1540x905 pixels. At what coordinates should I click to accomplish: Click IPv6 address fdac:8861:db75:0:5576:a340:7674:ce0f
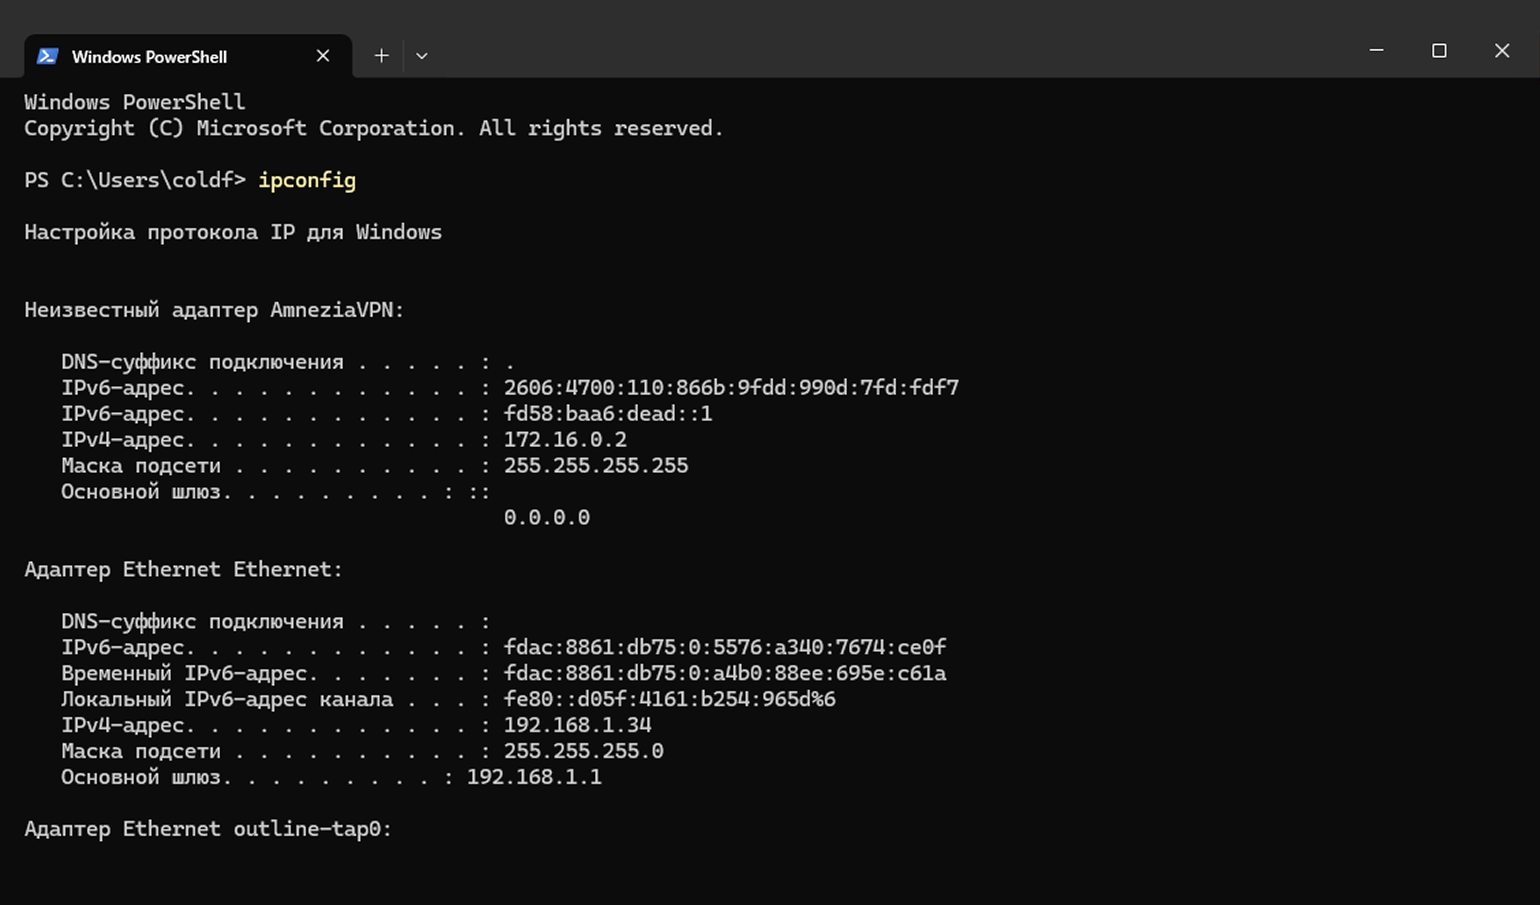(x=725, y=648)
